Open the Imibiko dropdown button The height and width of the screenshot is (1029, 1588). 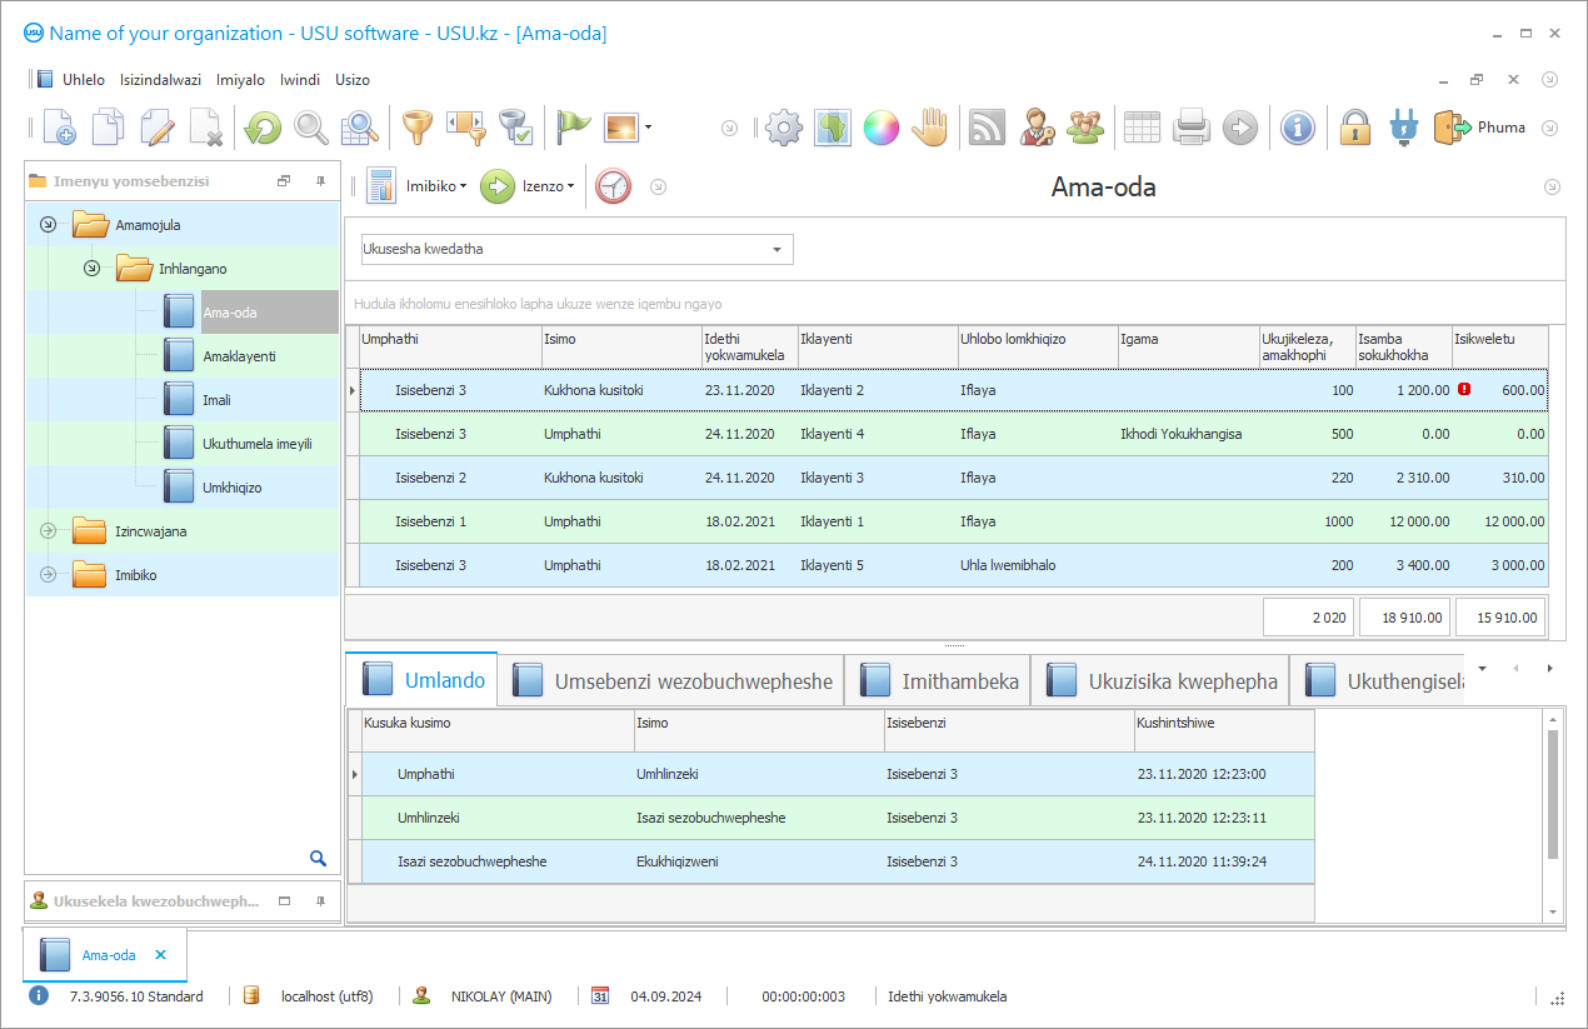click(x=435, y=186)
